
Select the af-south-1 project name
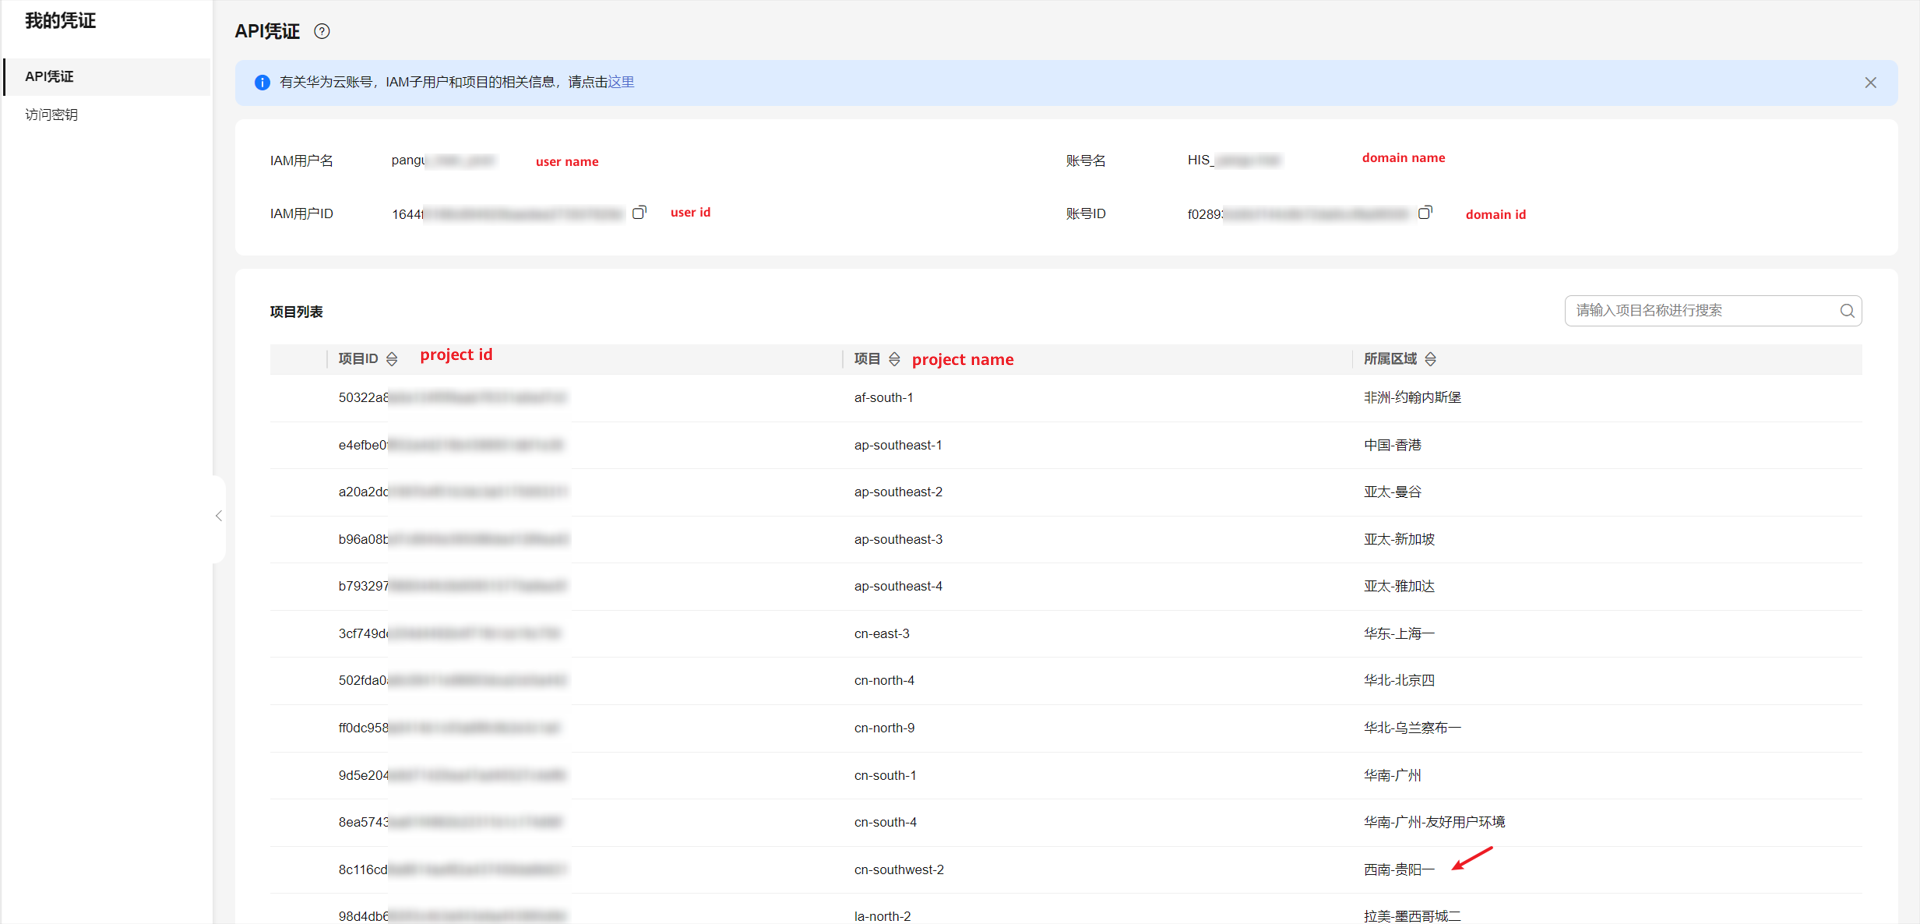point(884,398)
